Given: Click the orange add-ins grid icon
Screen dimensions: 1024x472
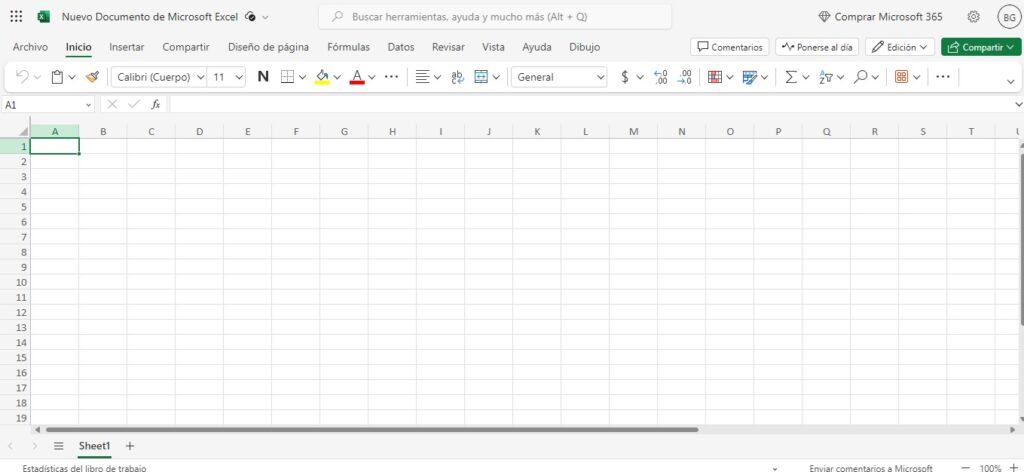Looking at the screenshot, I should point(902,77).
